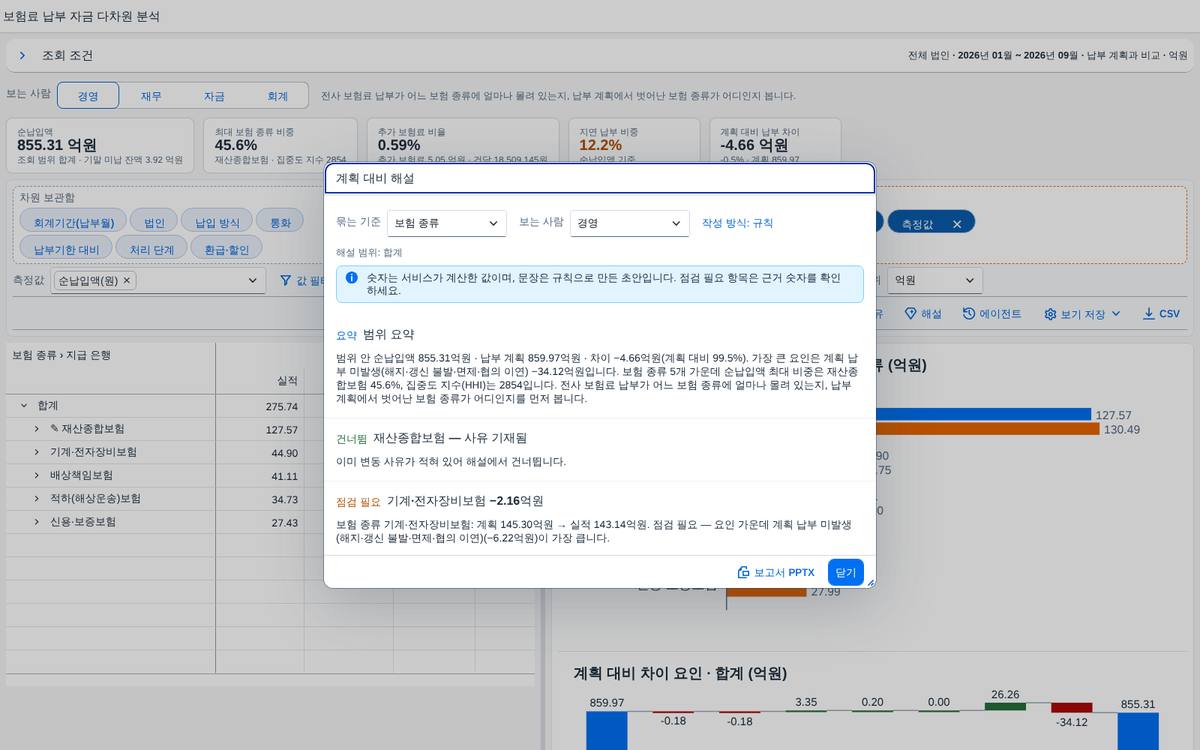This screenshot has width=1200, height=750.
Task: Click the 보기 저장 gear icon
Action: (x=1050, y=314)
